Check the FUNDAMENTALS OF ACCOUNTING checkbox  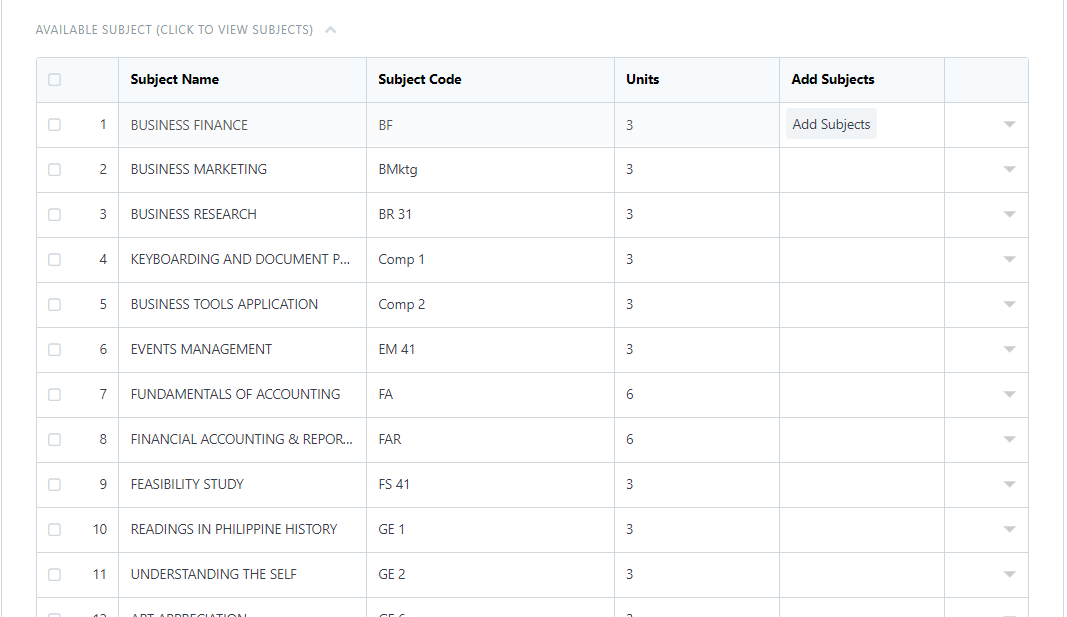(x=54, y=394)
